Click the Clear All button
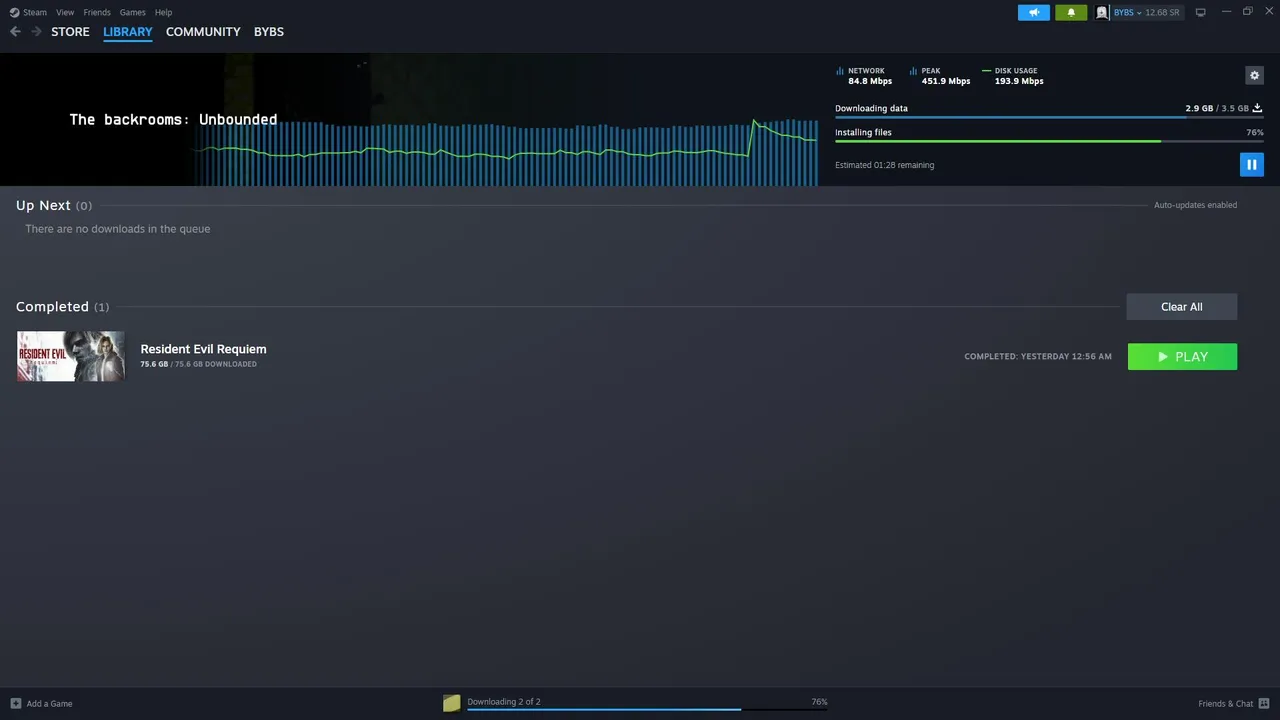1280x720 pixels. (1182, 307)
